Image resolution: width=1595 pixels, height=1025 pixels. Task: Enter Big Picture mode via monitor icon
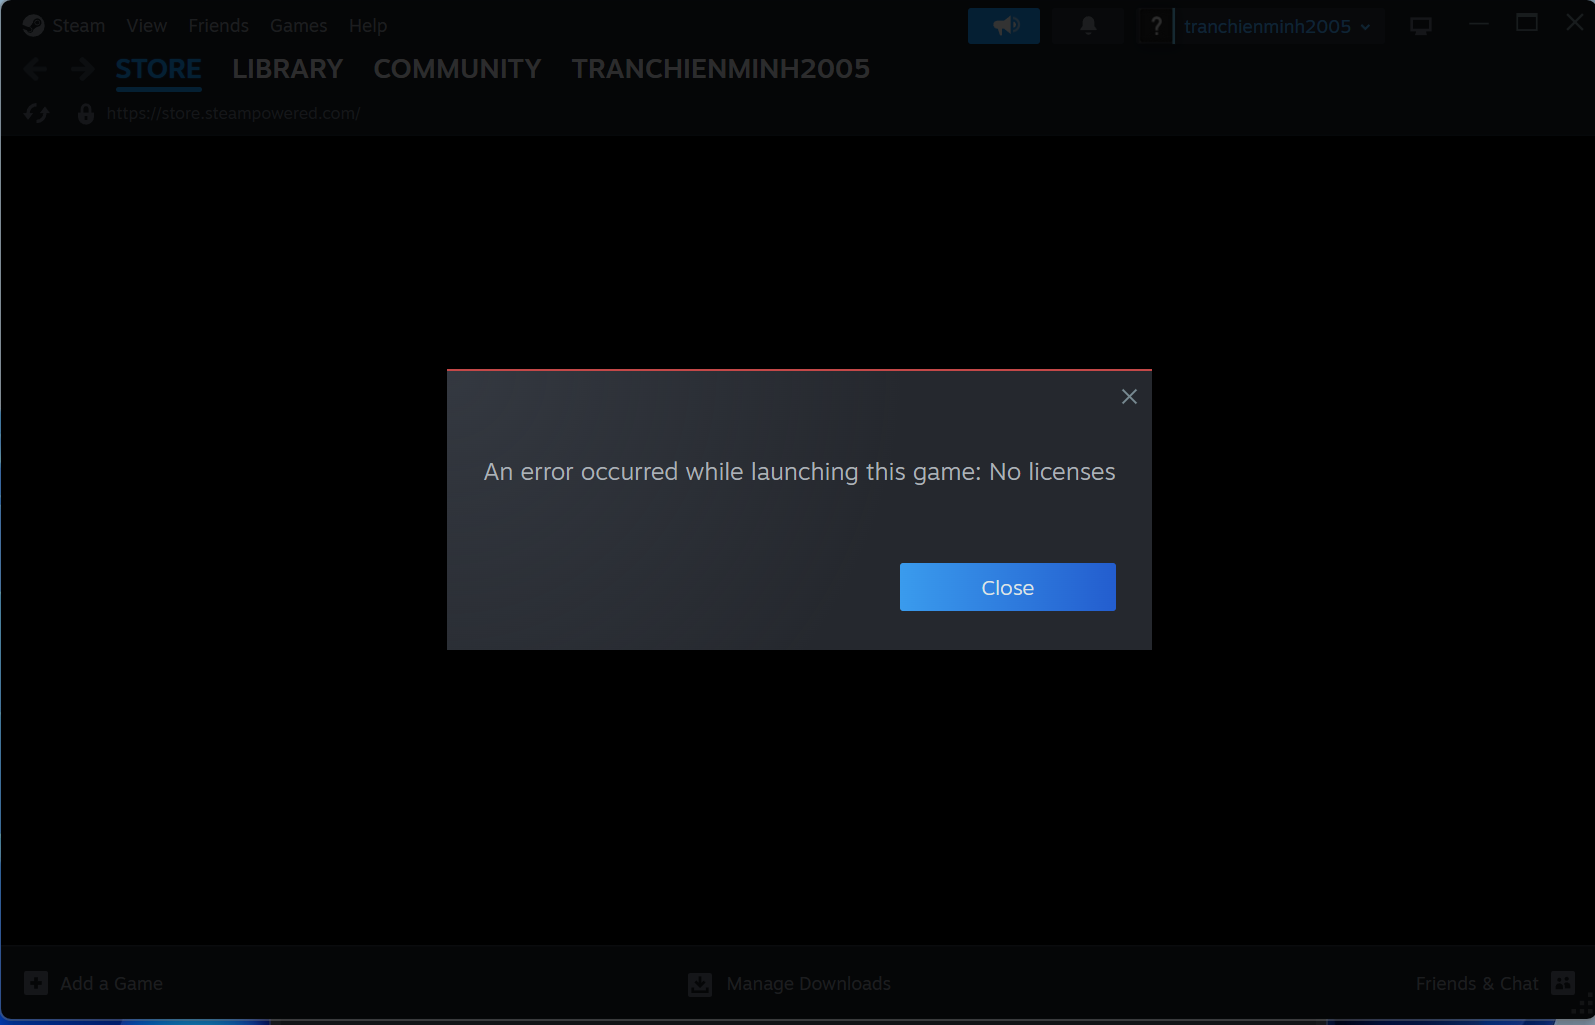[x=1421, y=26]
